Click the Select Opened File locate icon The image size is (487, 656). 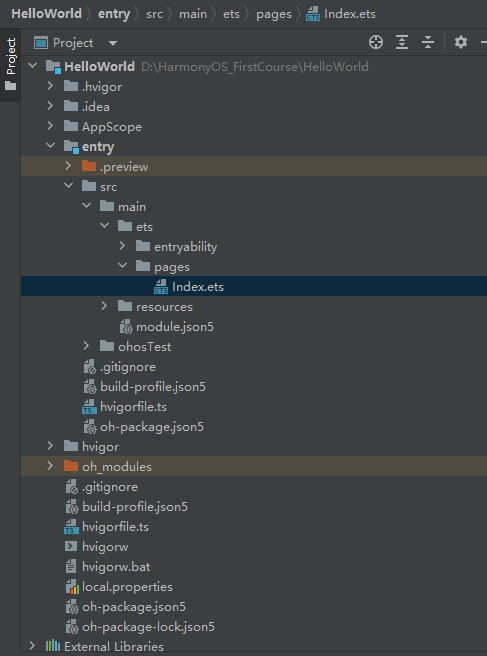376,42
